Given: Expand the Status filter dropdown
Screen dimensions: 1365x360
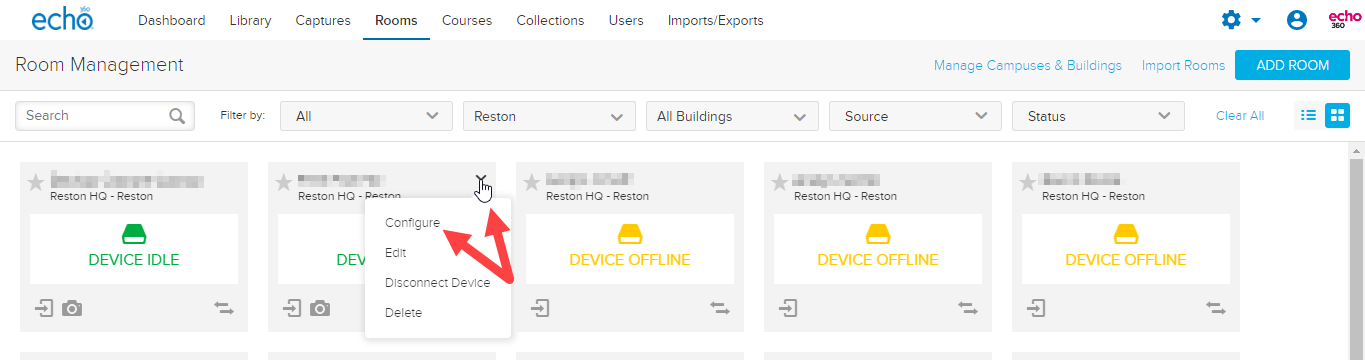Looking at the screenshot, I should [1098, 116].
